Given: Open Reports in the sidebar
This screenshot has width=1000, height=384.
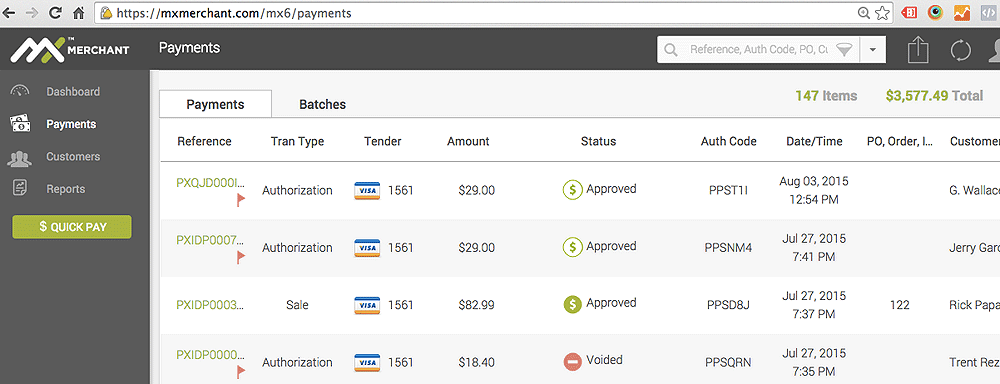Looking at the screenshot, I should [66, 189].
